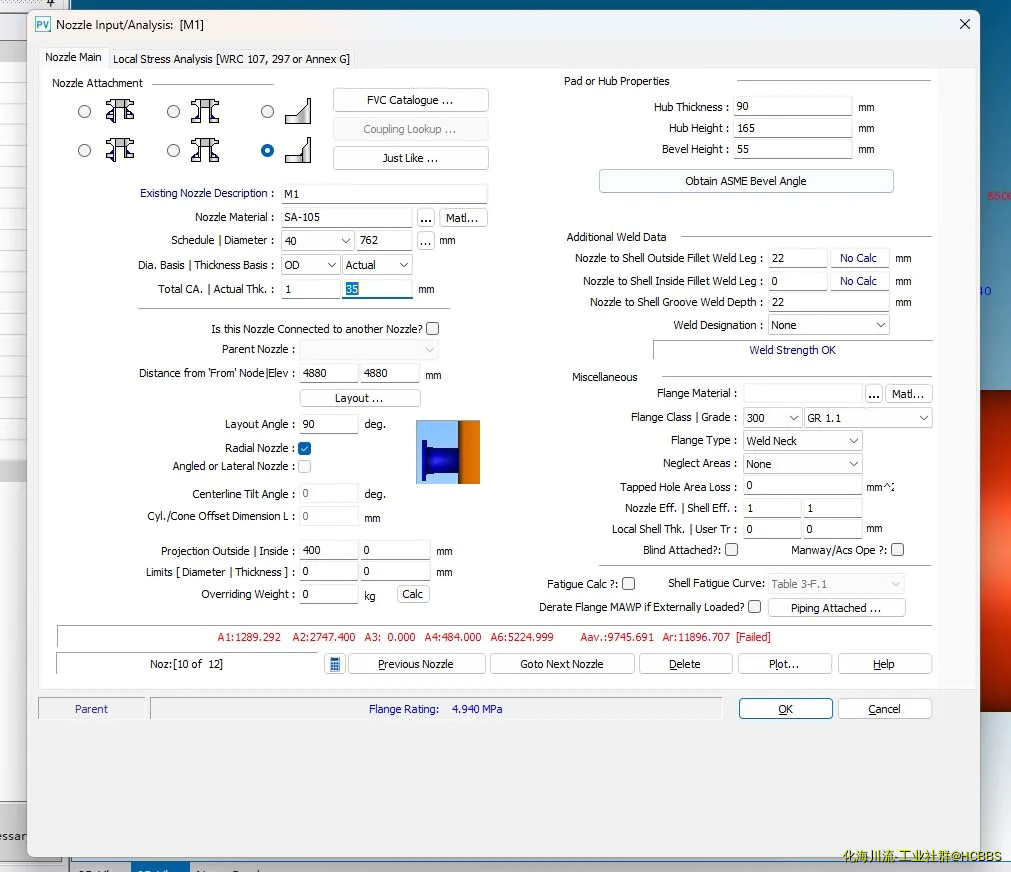Select the top-left nozzle attachment type icon
This screenshot has height=872, width=1011.
[120, 111]
